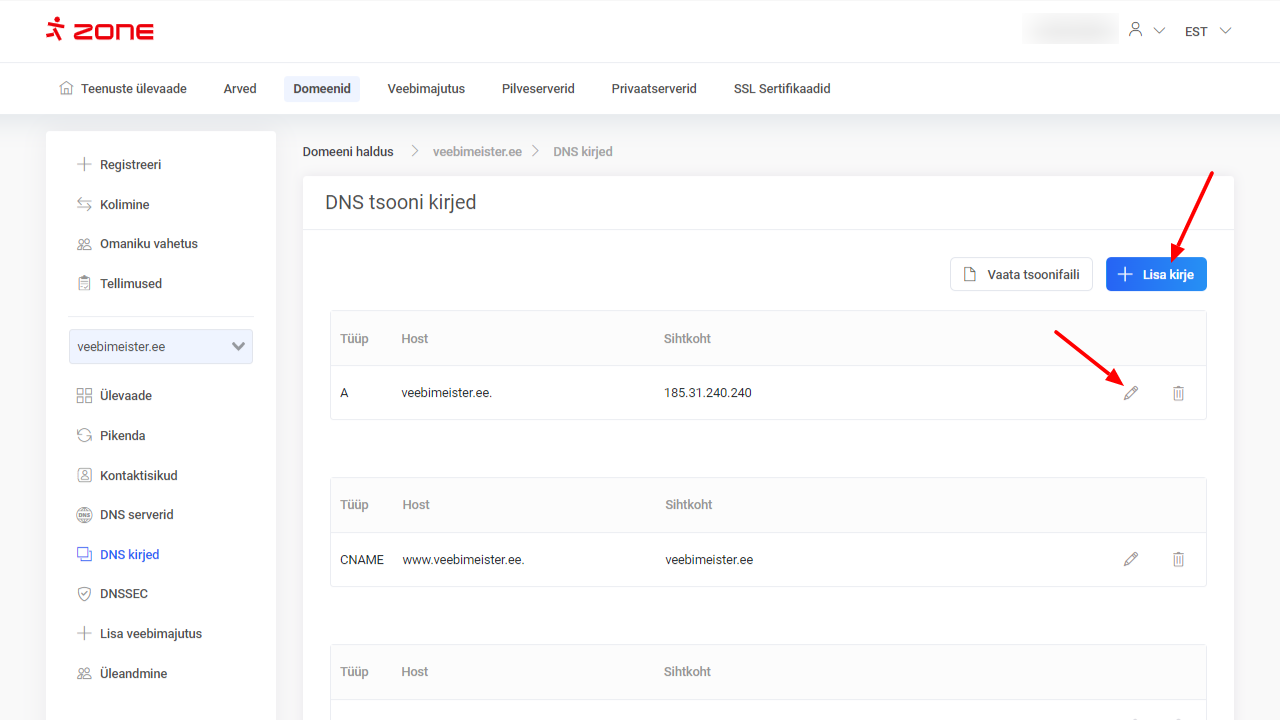
Task: Open the user account menu icon
Action: (1135, 30)
